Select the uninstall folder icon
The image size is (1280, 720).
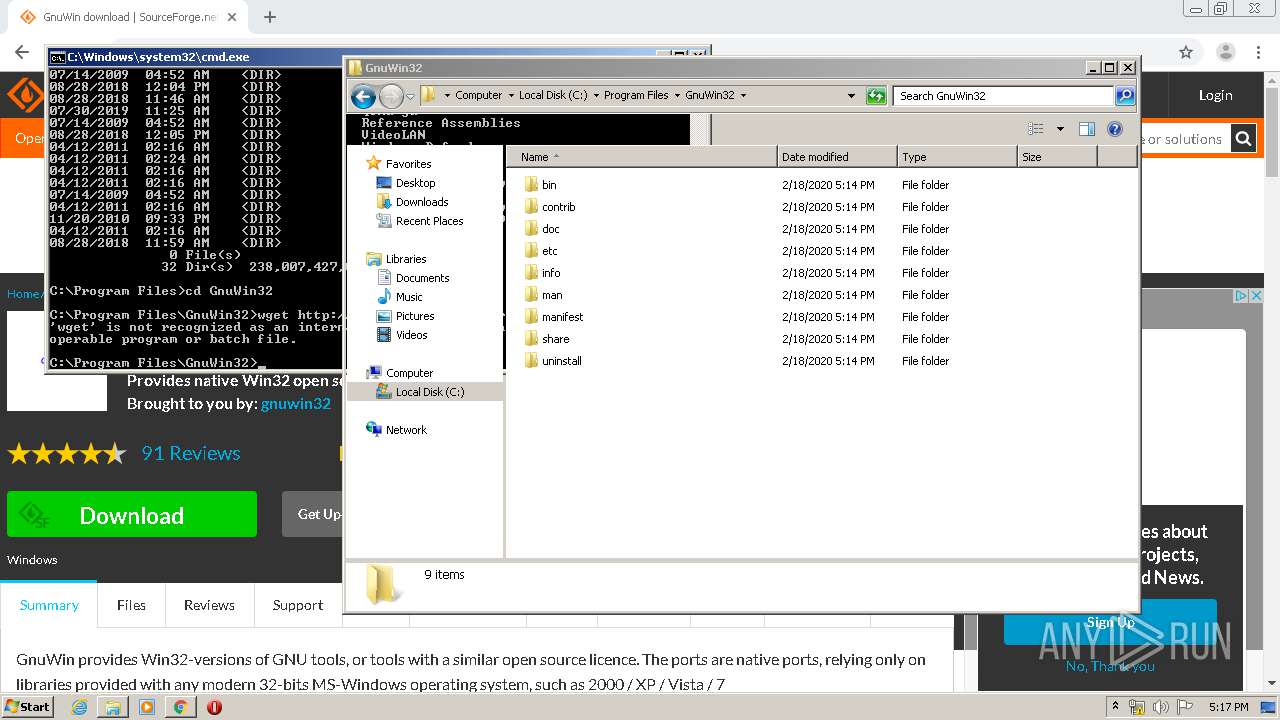coord(531,361)
